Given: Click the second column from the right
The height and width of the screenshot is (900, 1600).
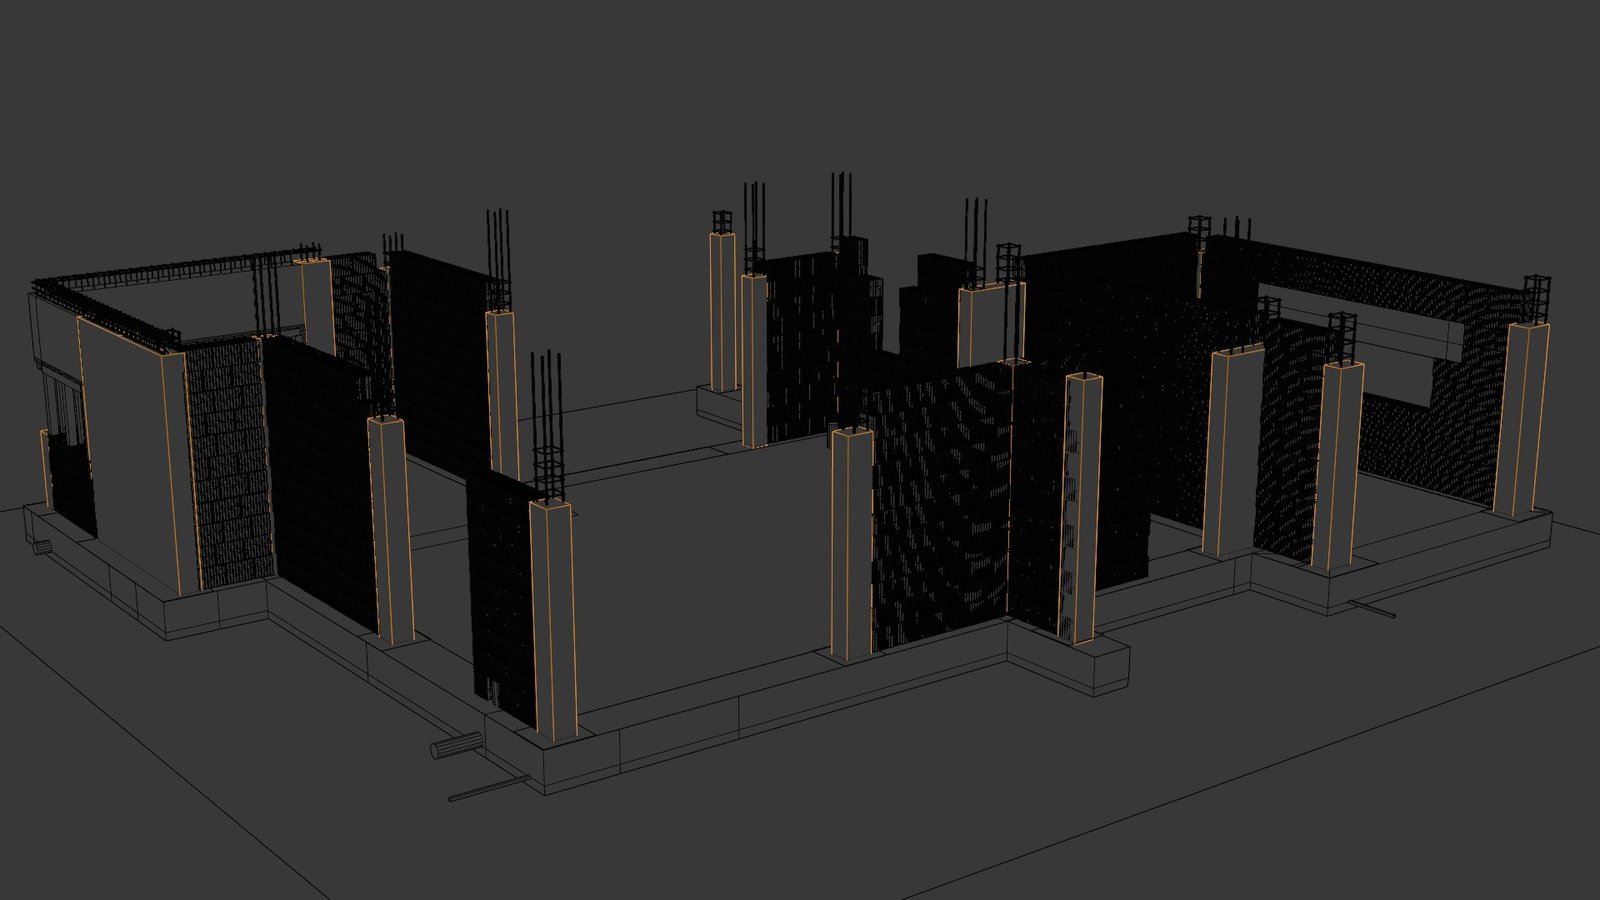Looking at the screenshot, I should [x=1336, y=465].
